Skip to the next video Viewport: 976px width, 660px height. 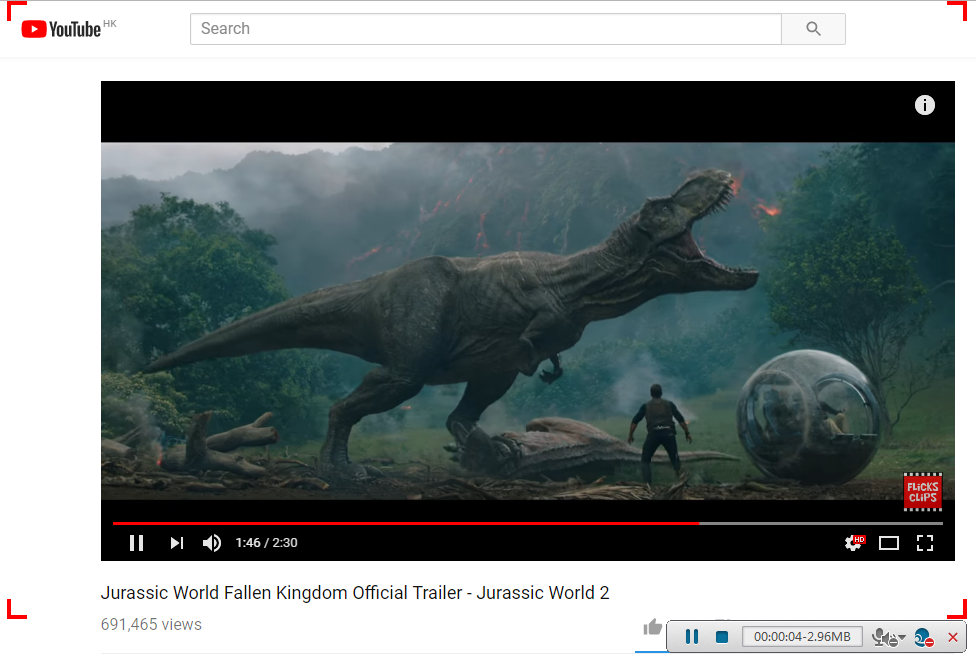[x=176, y=543]
